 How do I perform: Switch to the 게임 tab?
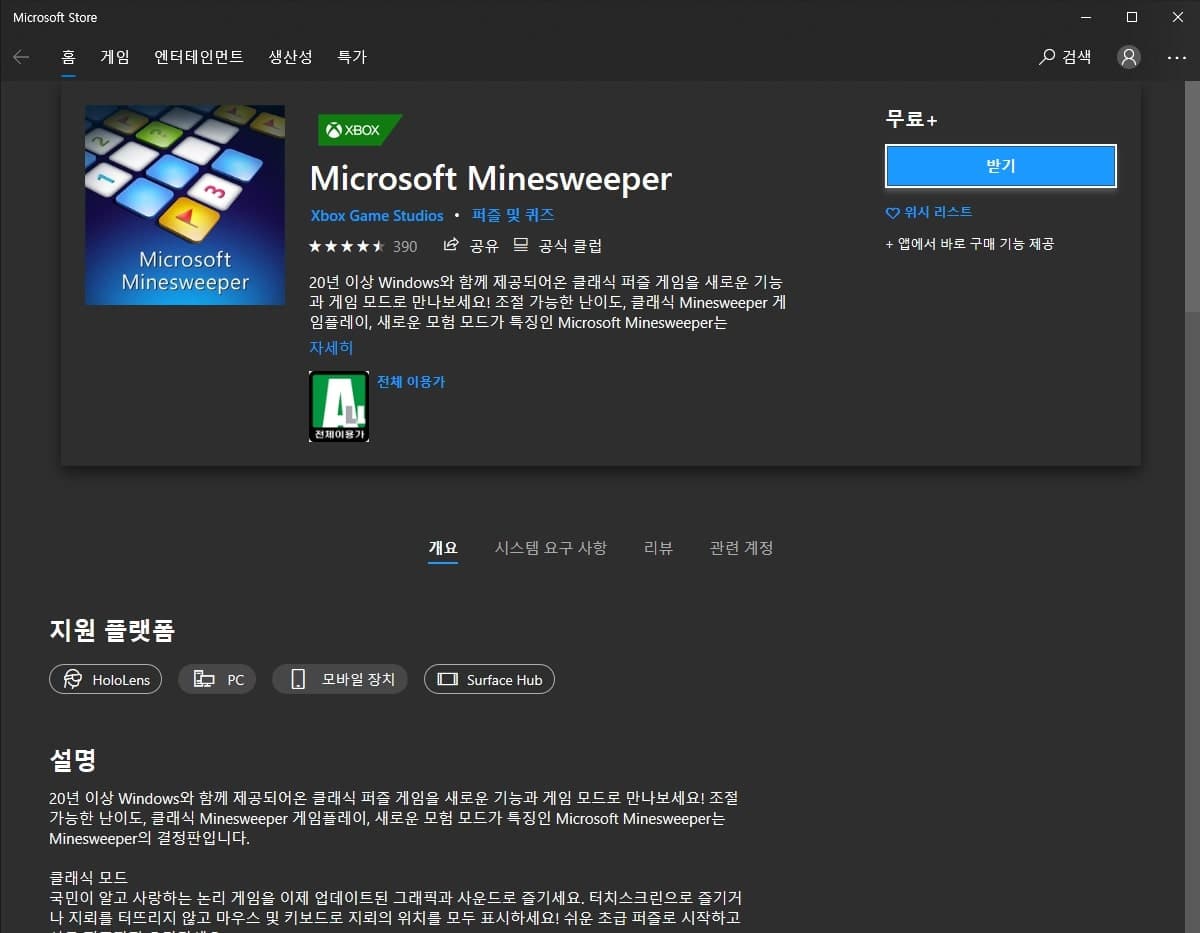click(115, 57)
